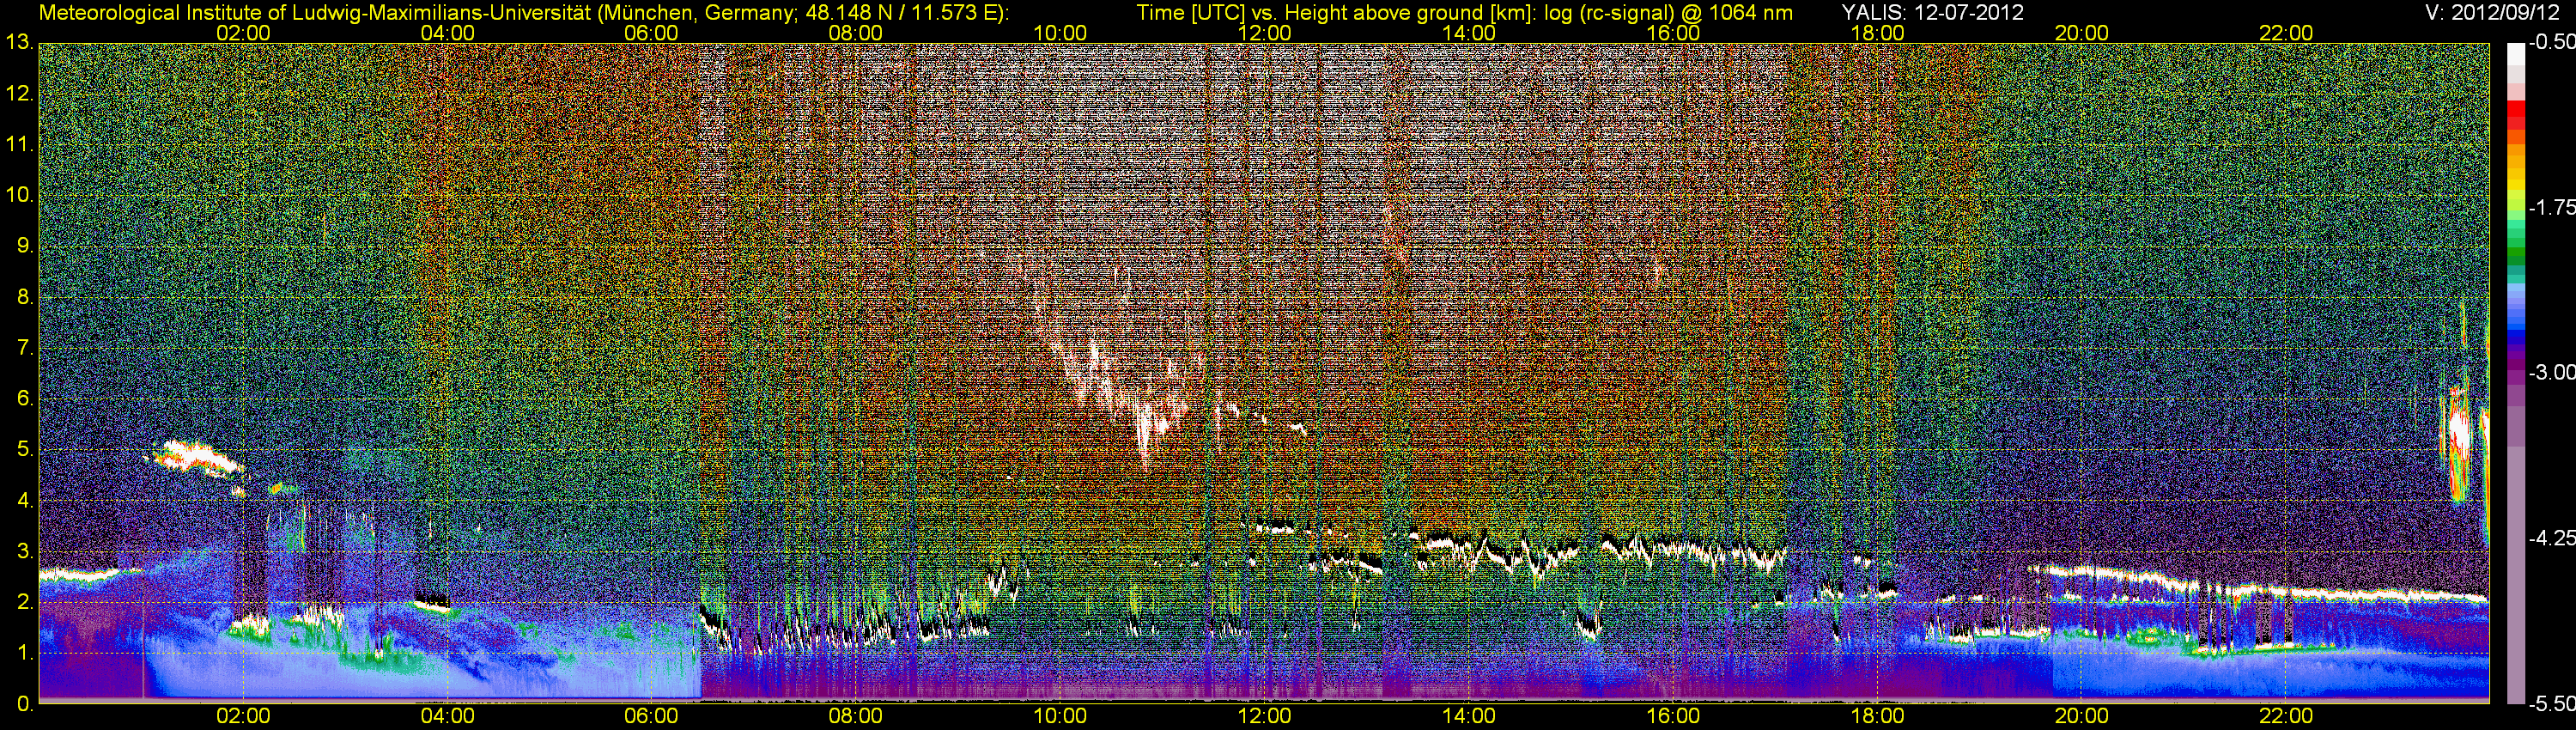2576x730 pixels.
Task: Click the 3 km height axis label
Action: tap(24, 552)
